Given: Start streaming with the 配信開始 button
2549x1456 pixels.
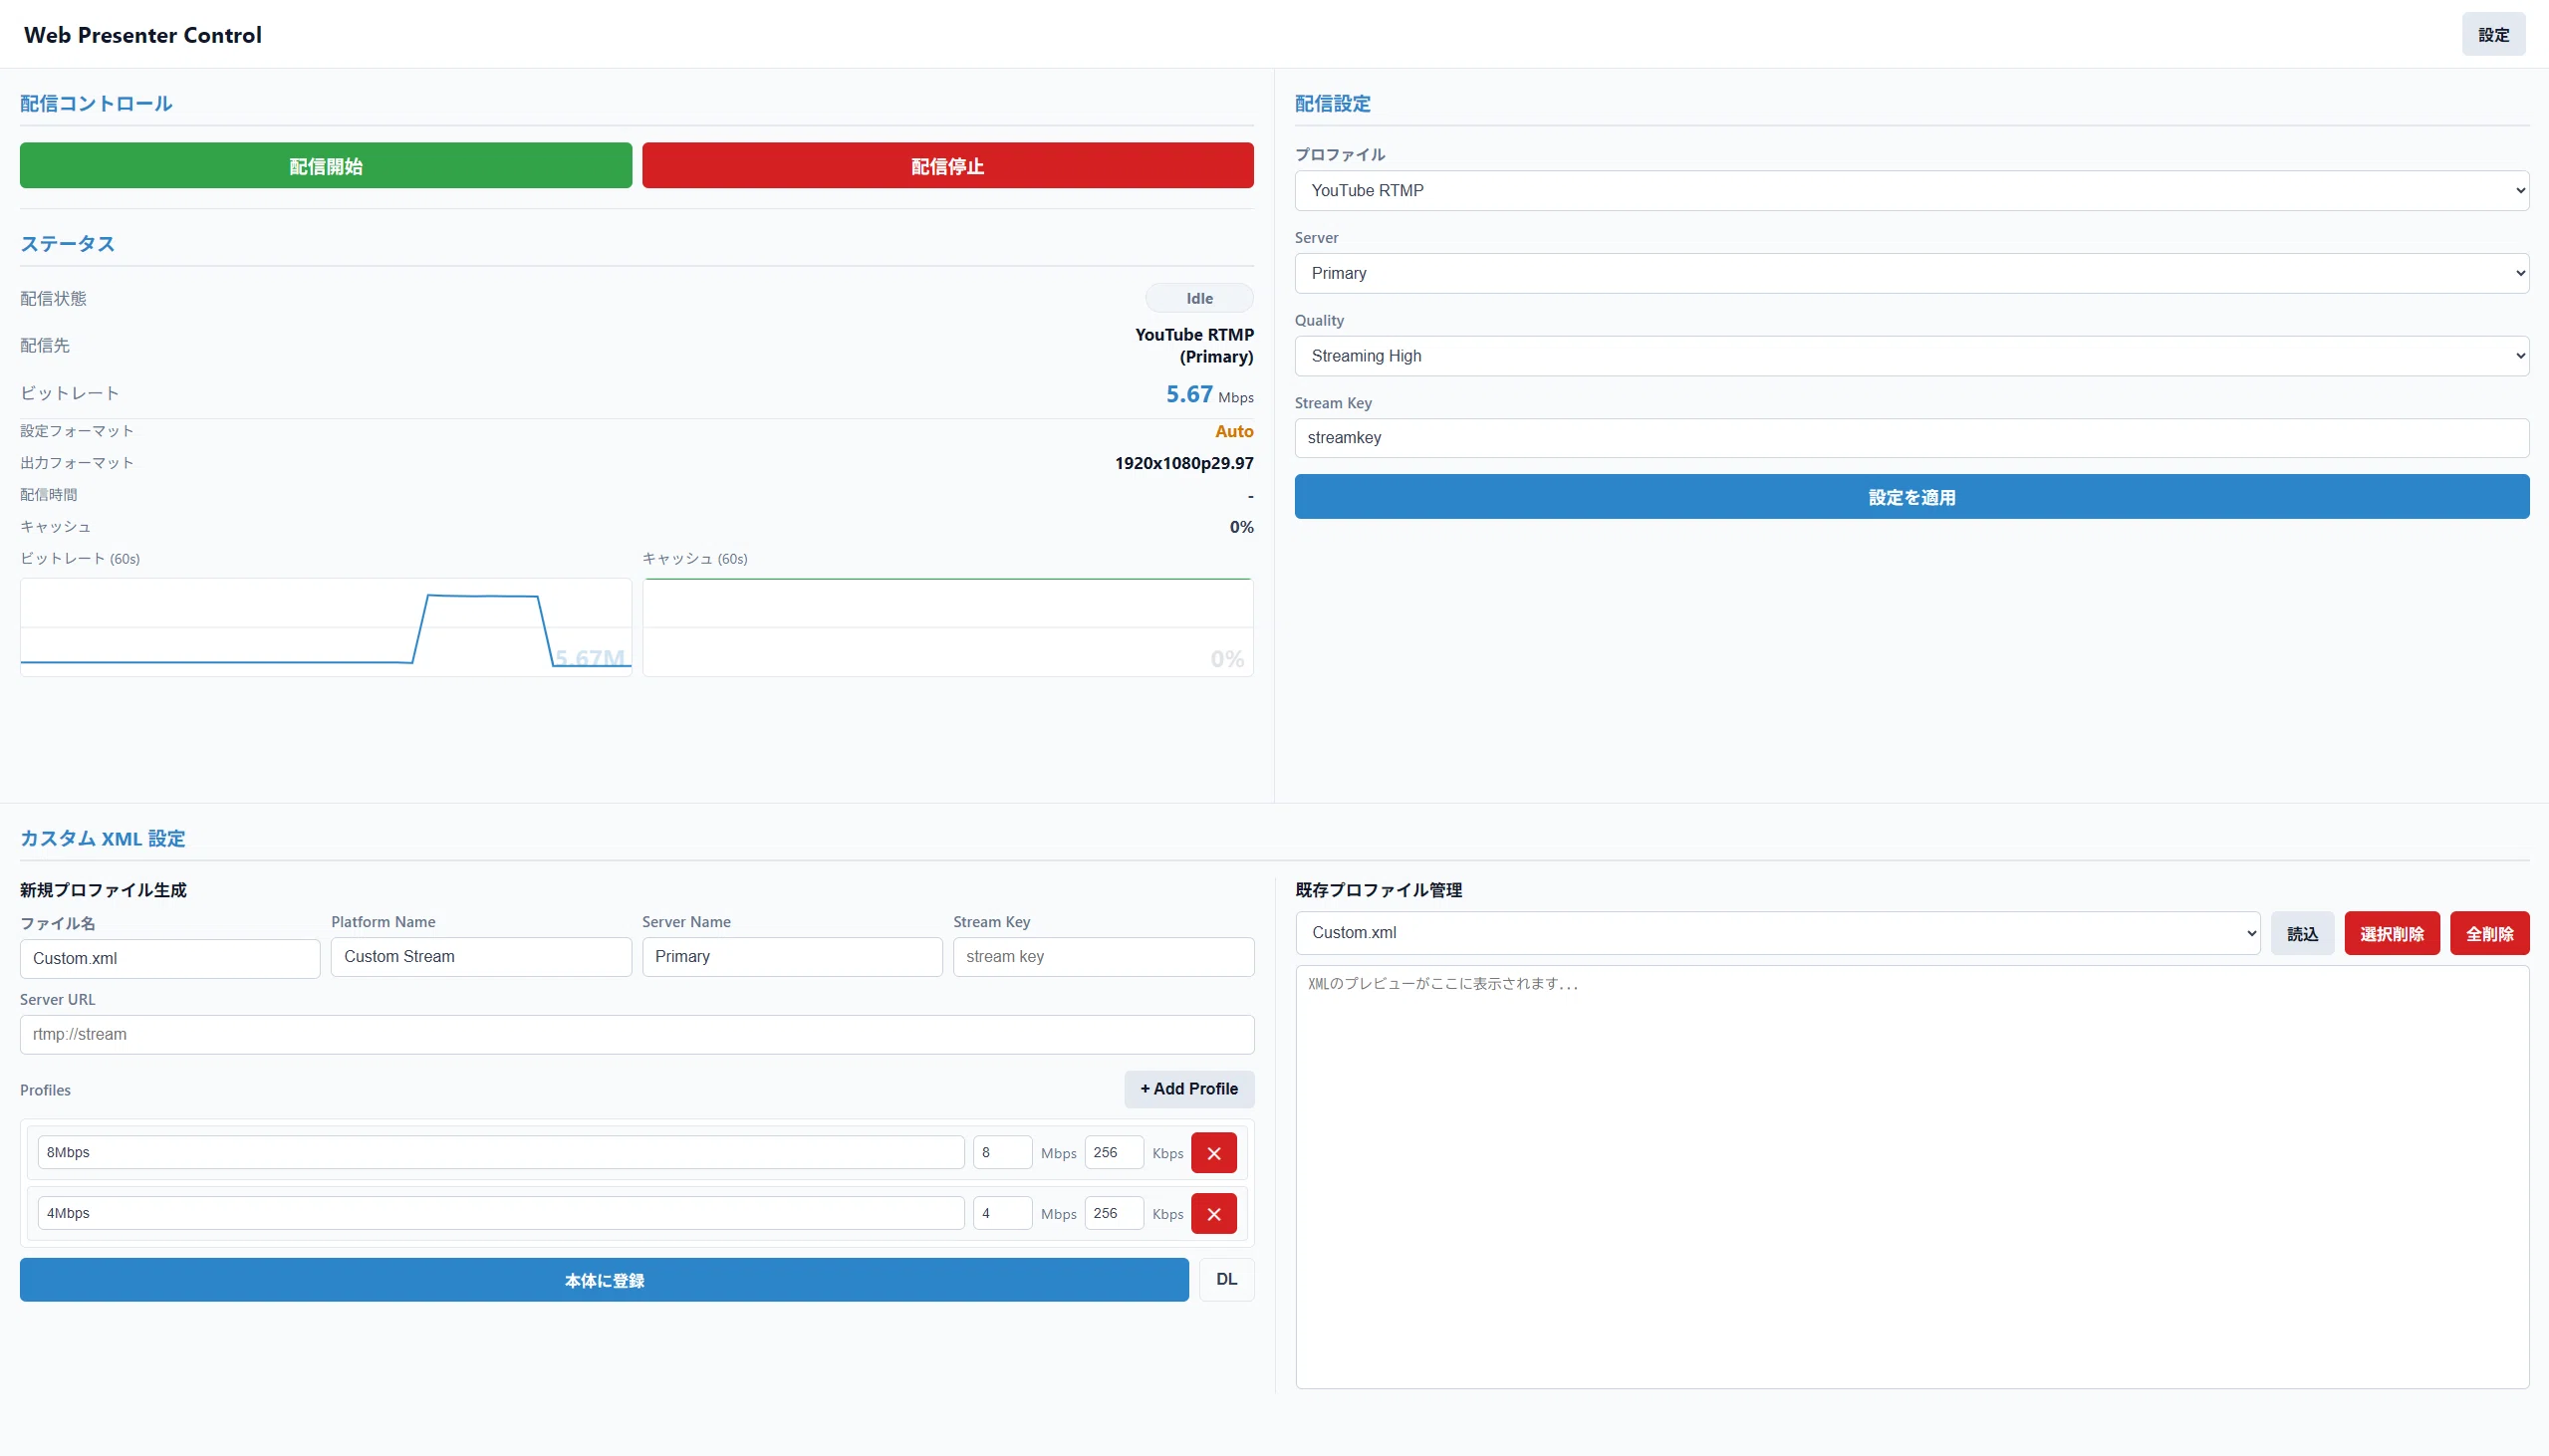Looking at the screenshot, I should coord(326,165).
